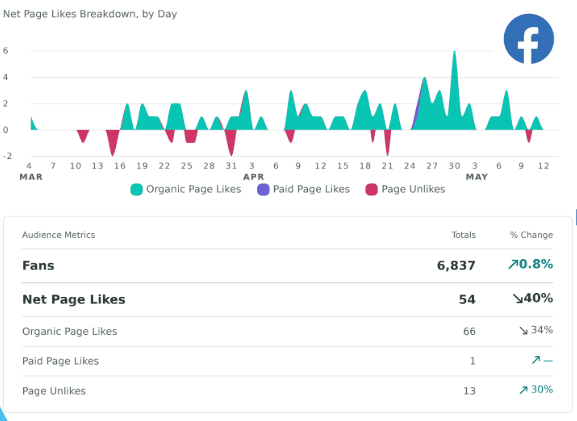Image resolution: width=577 pixels, height=421 pixels.
Task: Click the Audience Metrics header
Action: [x=59, y=235]
